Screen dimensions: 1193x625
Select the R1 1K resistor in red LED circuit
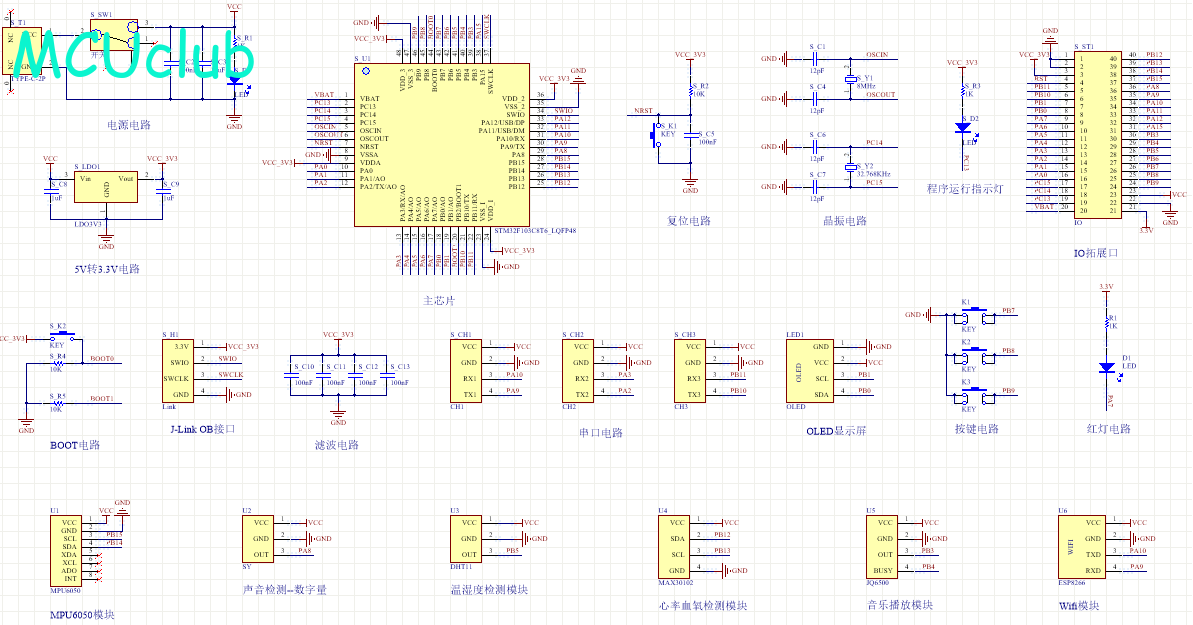pos(1107,322)
